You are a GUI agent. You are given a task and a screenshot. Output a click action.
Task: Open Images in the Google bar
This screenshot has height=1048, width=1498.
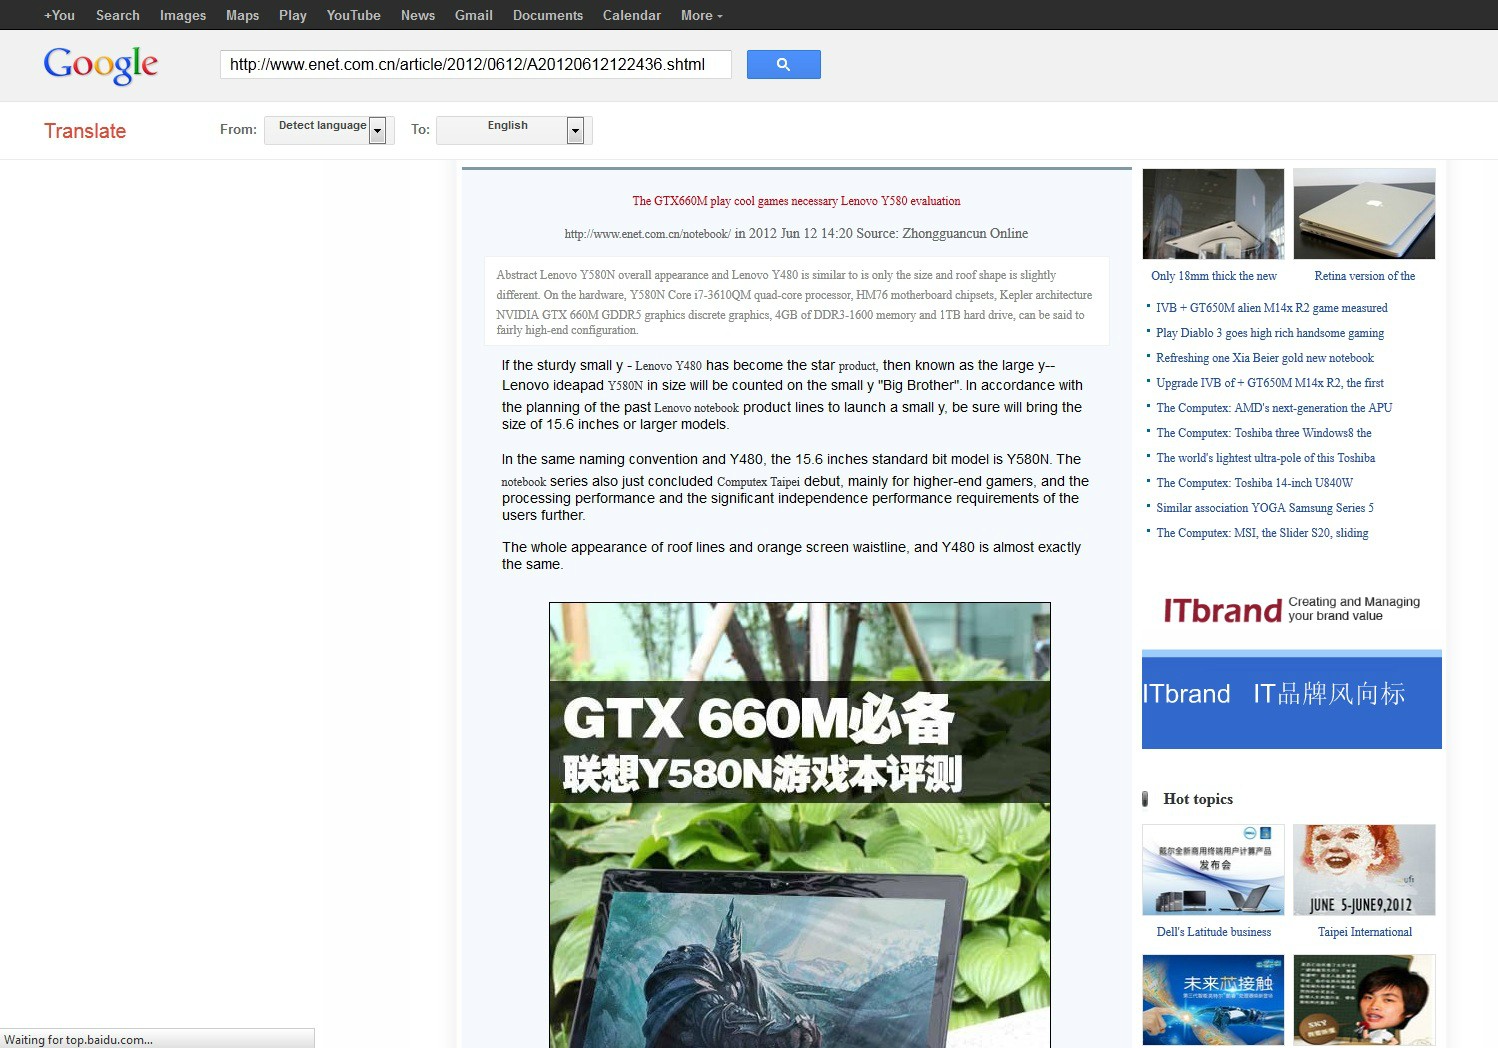pos(183,15)
